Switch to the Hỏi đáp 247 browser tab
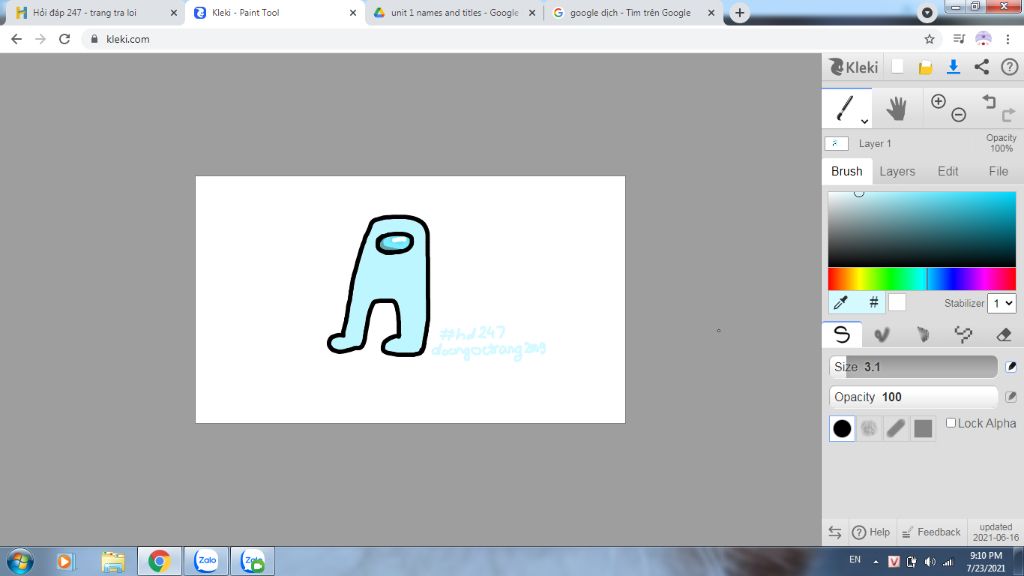Screen dimensions: 1024x576 click(96, 13)
